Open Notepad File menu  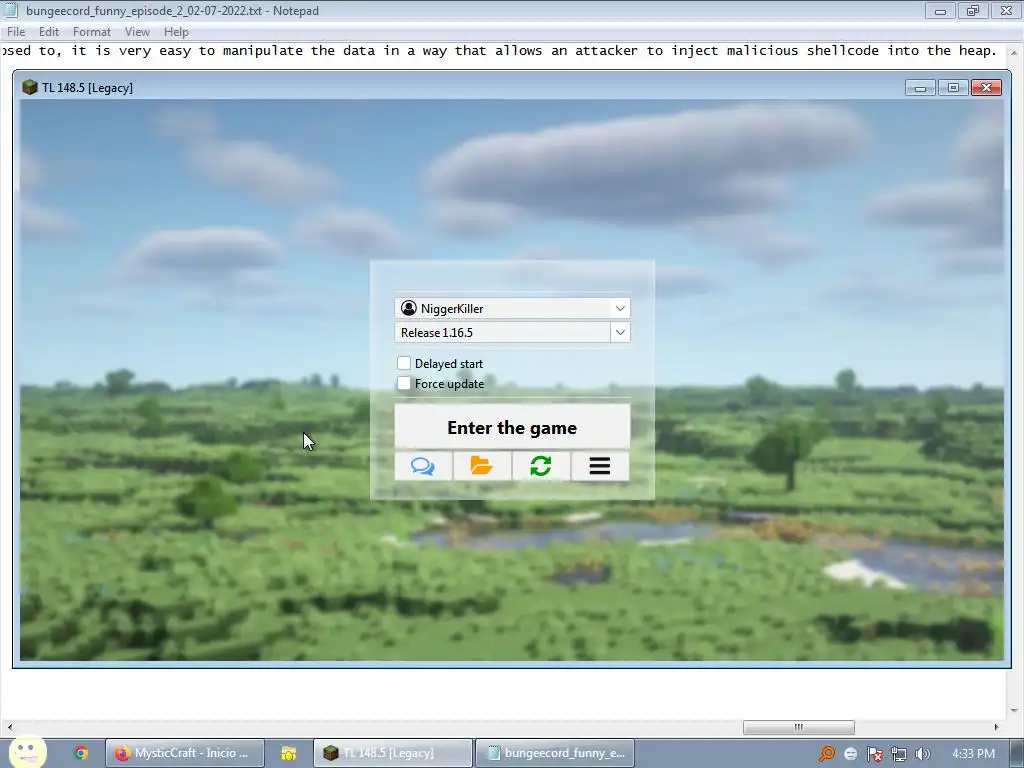pos(16,32)
